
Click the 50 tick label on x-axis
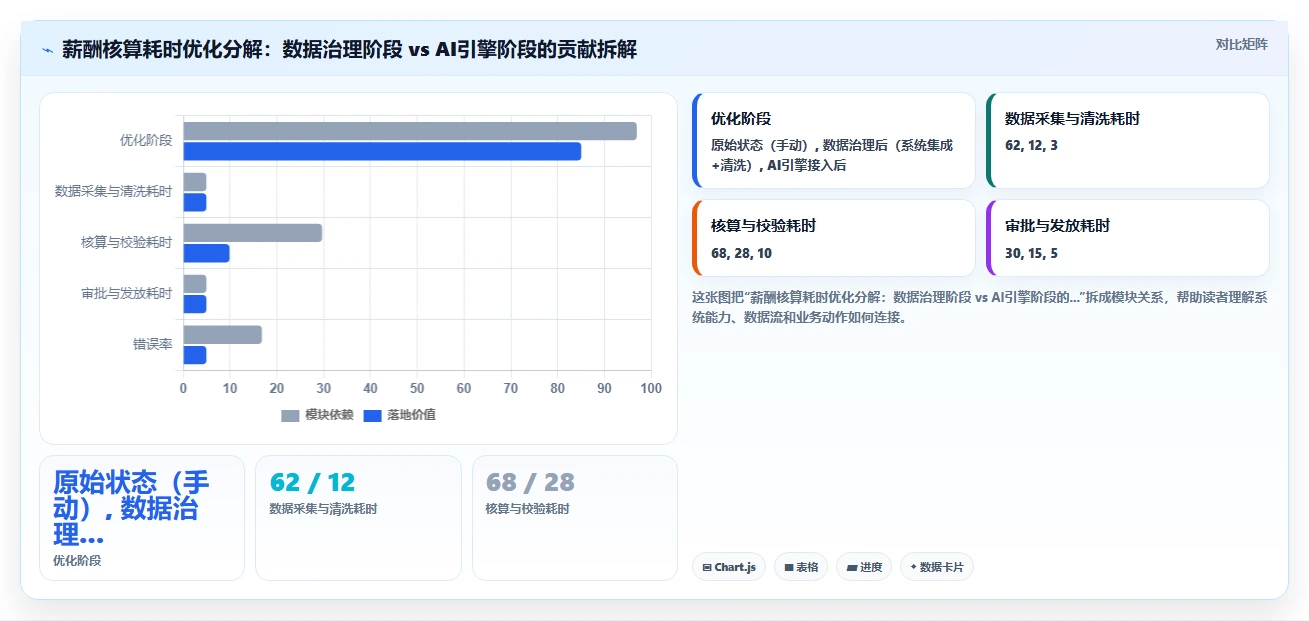click(417, 388)
